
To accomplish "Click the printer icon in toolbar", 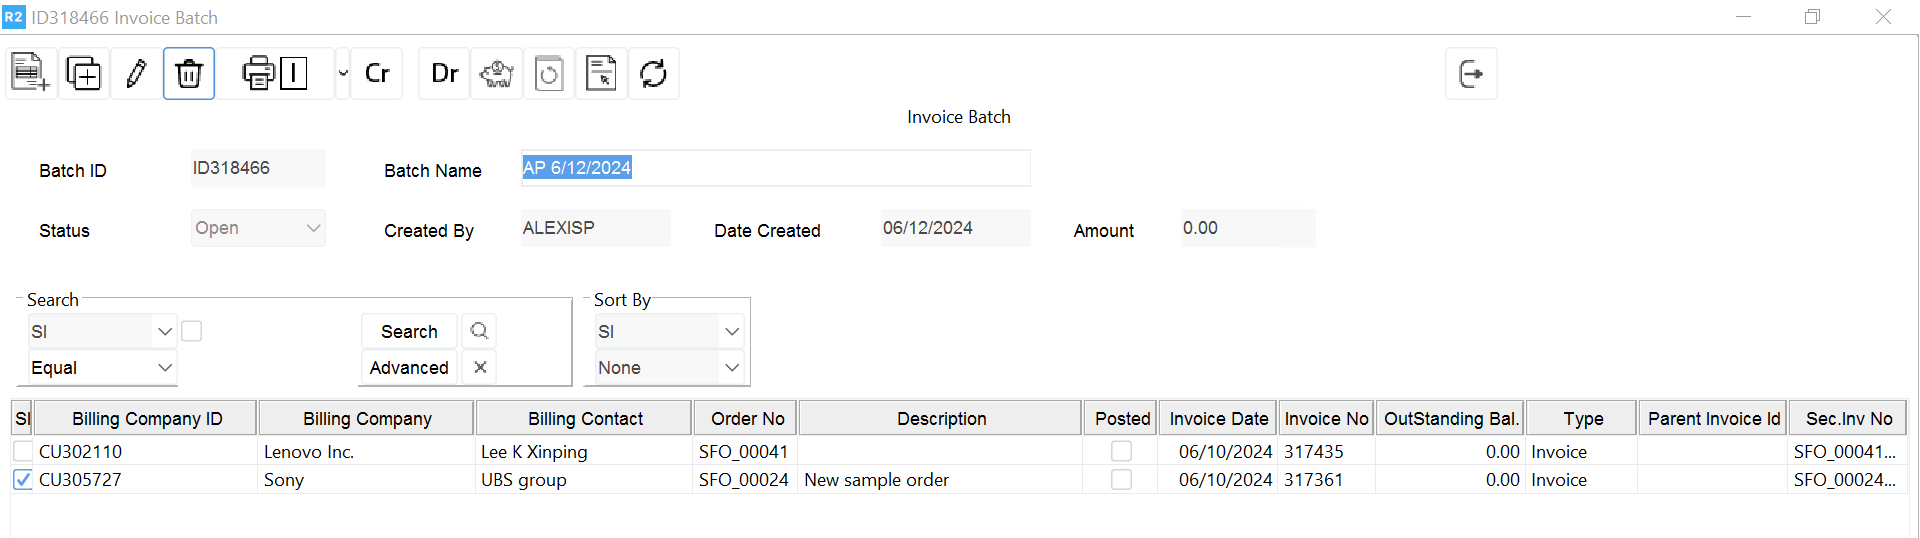I will pyautogui.click(x=258, y=73).
